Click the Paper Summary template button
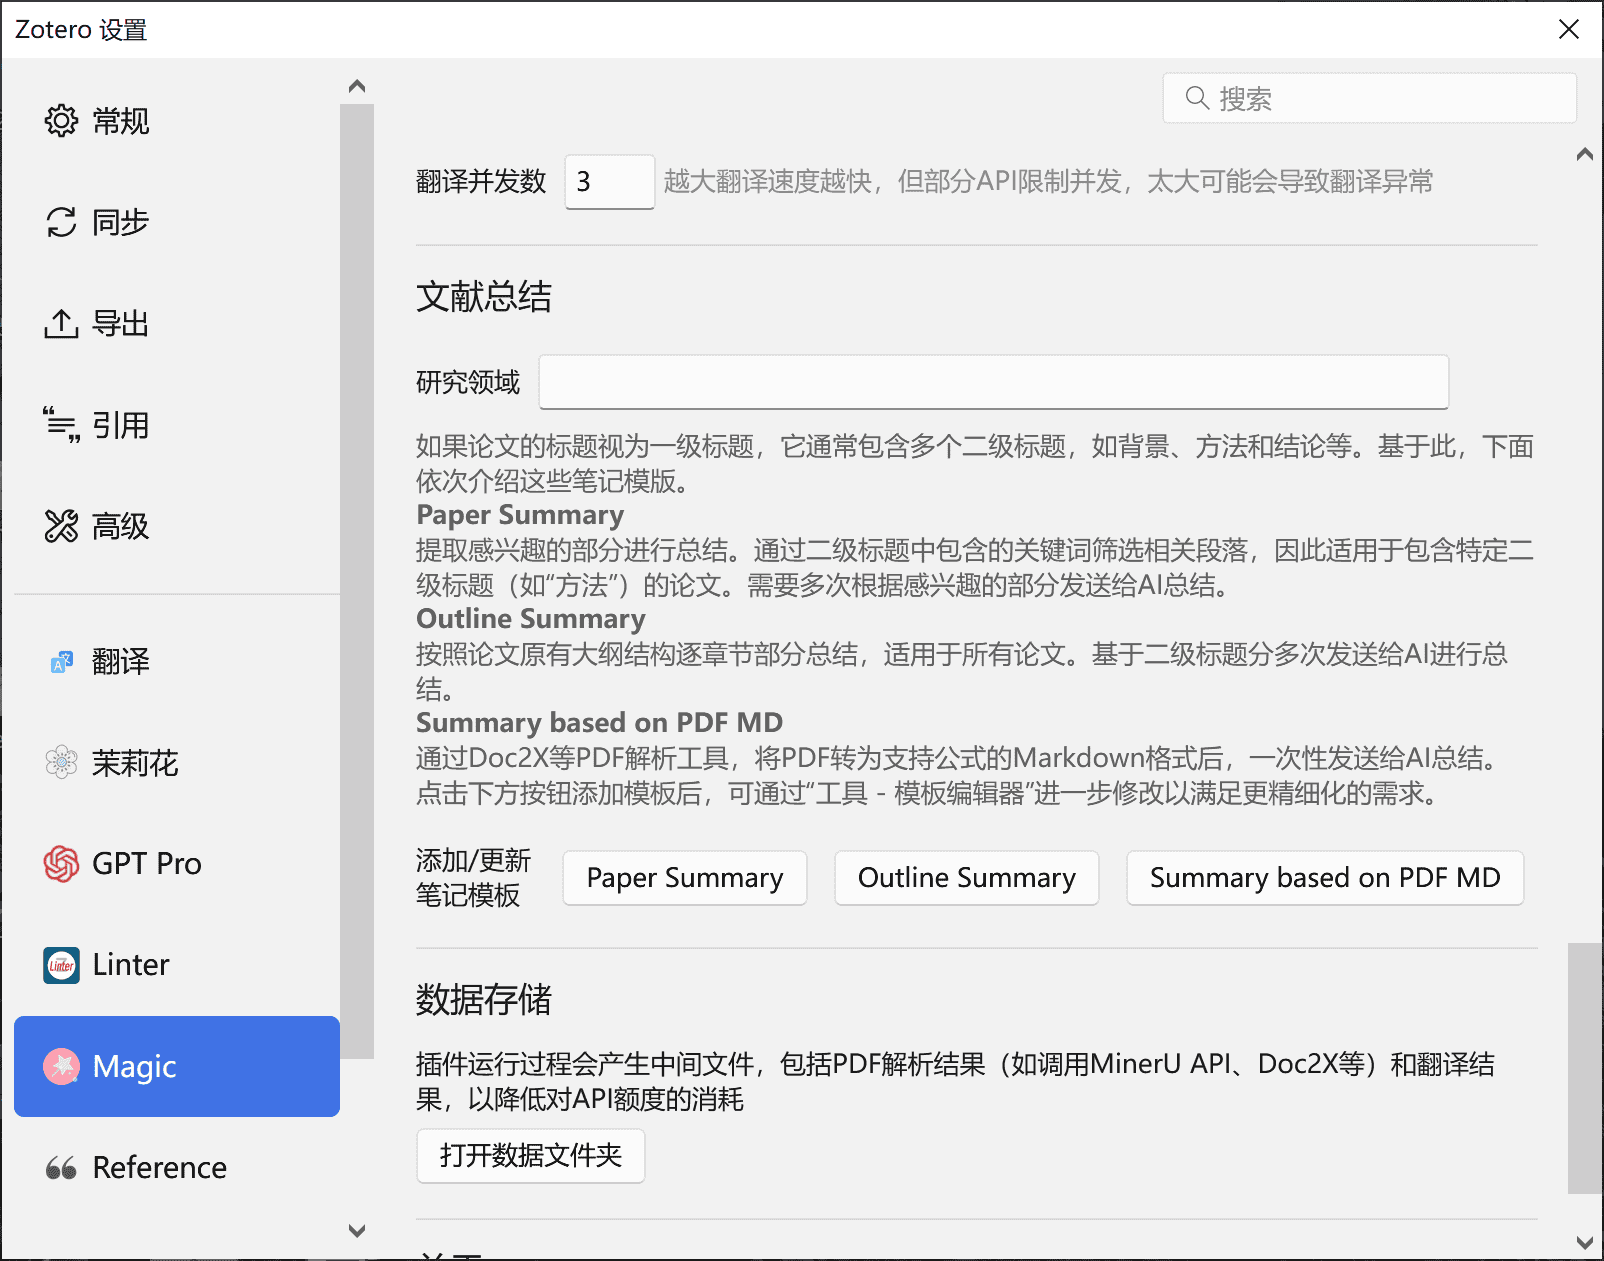The width and height of the screenshot is (1604, 1261). point(684,877)
